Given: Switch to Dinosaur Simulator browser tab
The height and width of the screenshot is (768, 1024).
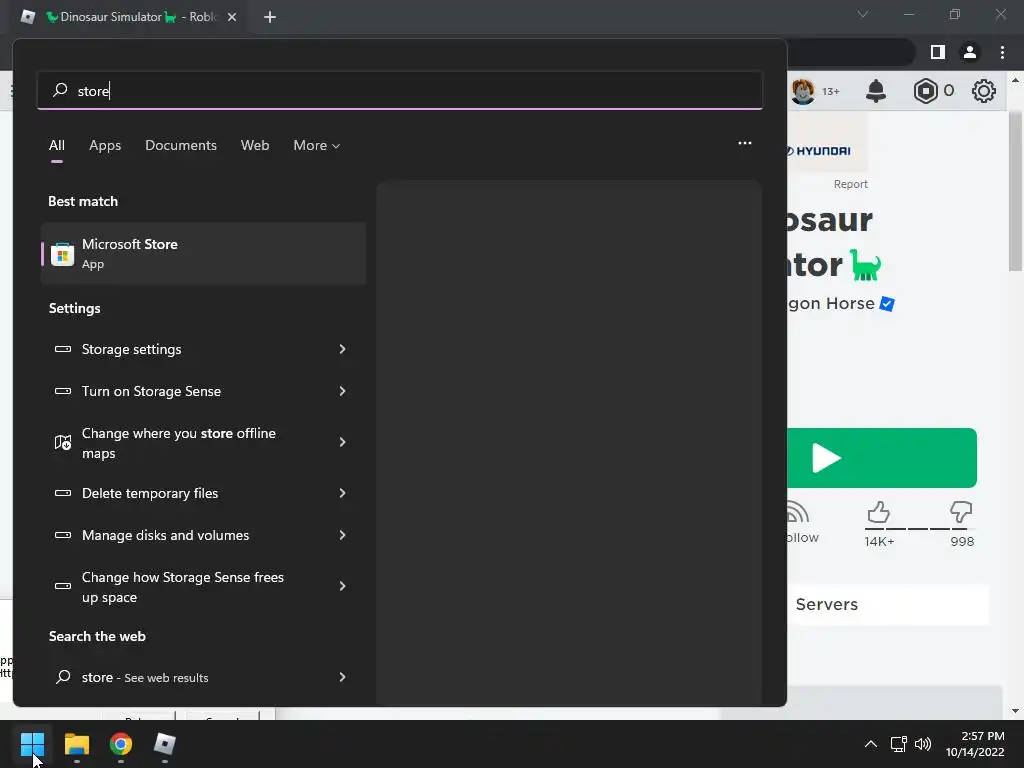Looking at the screenshot, I should pyautogui.click(x=131, y=17).
